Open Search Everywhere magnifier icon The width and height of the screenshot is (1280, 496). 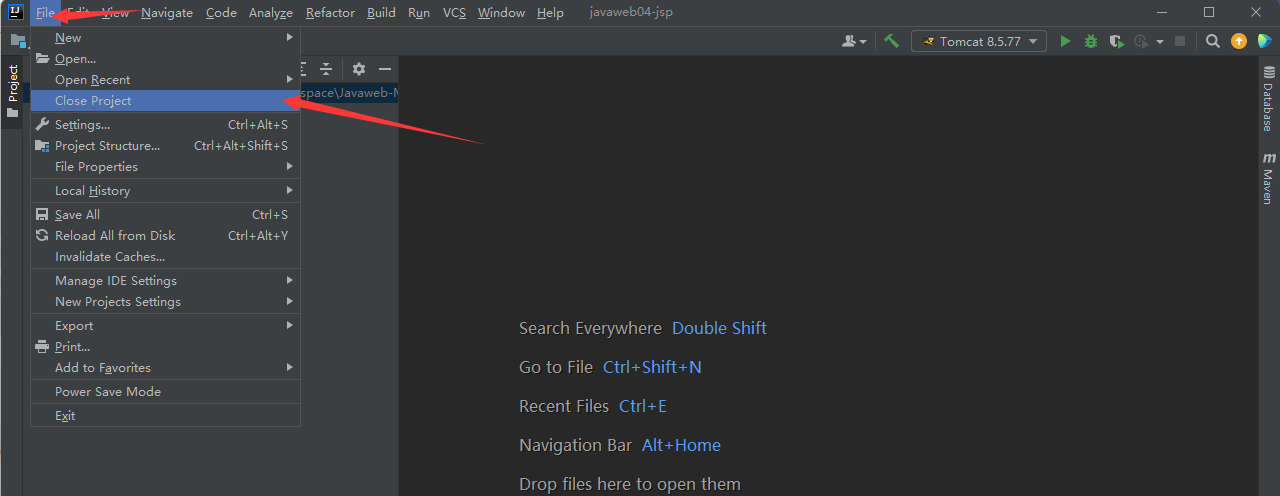coord(1212,41)
